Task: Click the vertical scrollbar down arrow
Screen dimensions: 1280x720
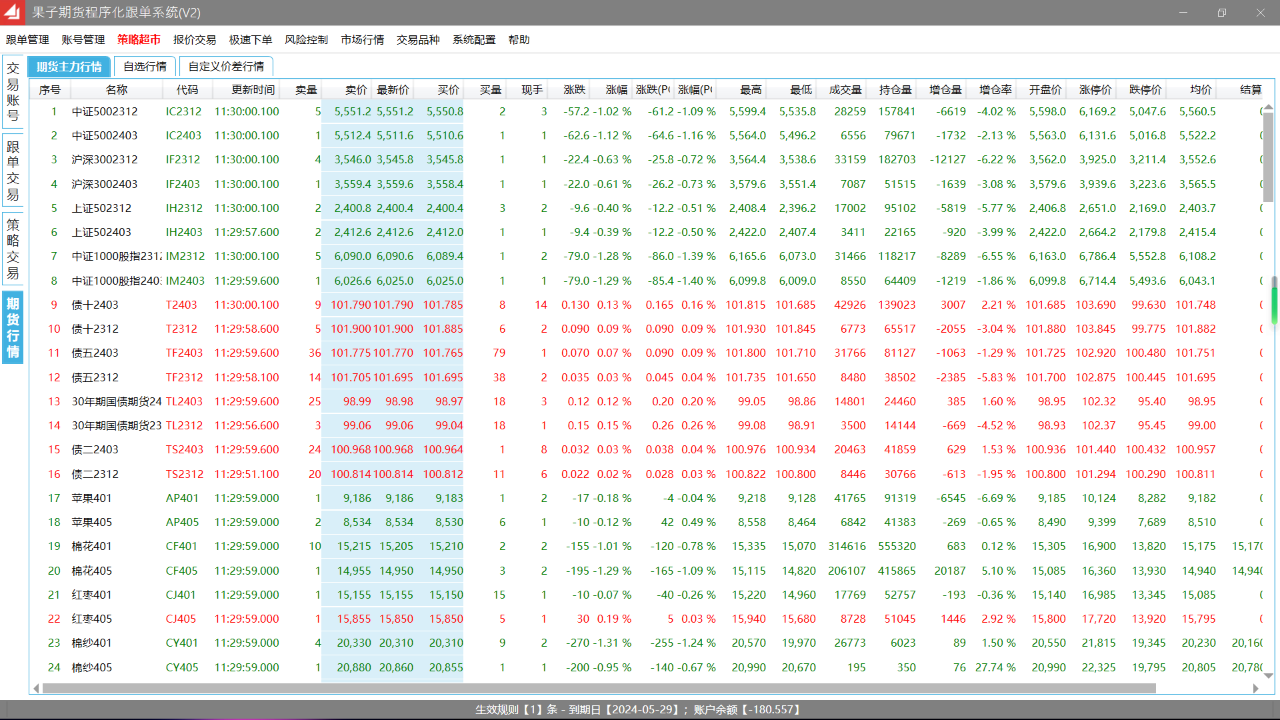Action: pyautogui.click(x=1268, y=676)
